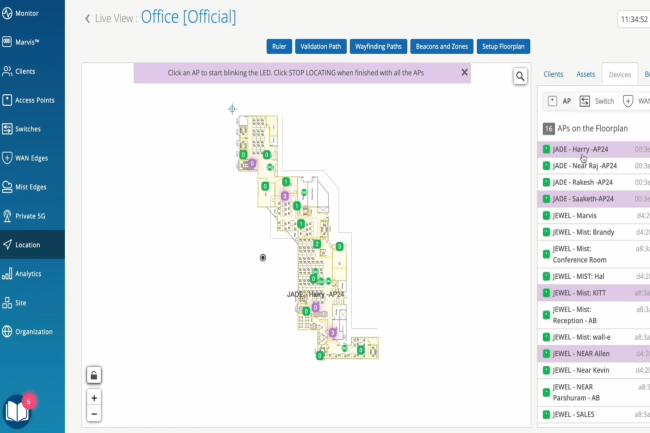Select Location in sidebar

click(x=32, y=244)
